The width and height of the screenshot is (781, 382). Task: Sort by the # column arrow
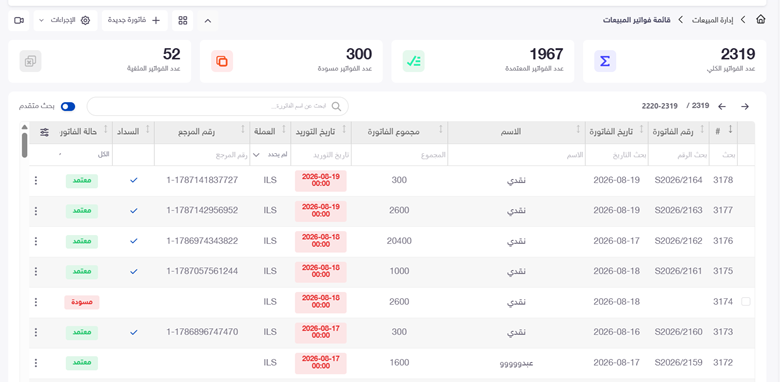[x=730, y=129]
